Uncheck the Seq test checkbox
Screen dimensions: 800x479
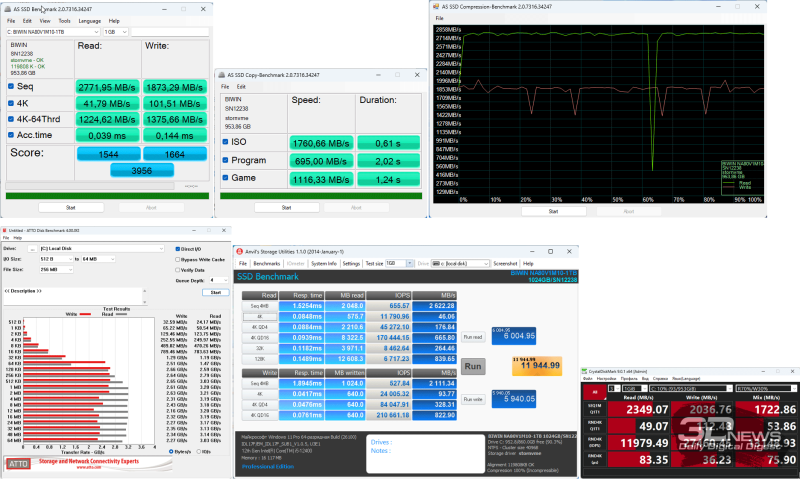pyautogui.click(x=11, y=87)
